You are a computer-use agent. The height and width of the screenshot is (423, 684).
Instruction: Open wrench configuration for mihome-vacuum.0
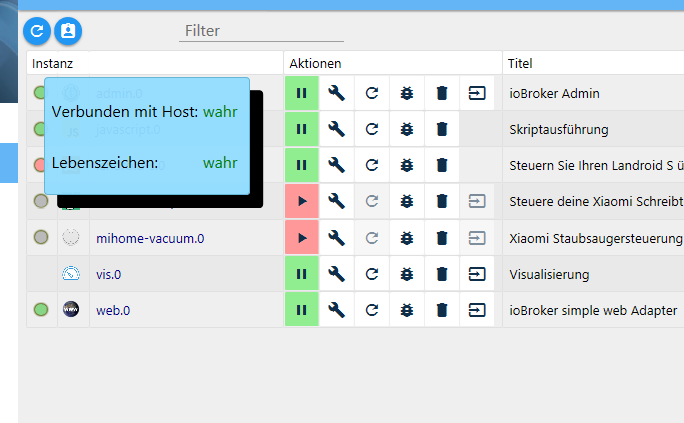click(x=337, y=238)
